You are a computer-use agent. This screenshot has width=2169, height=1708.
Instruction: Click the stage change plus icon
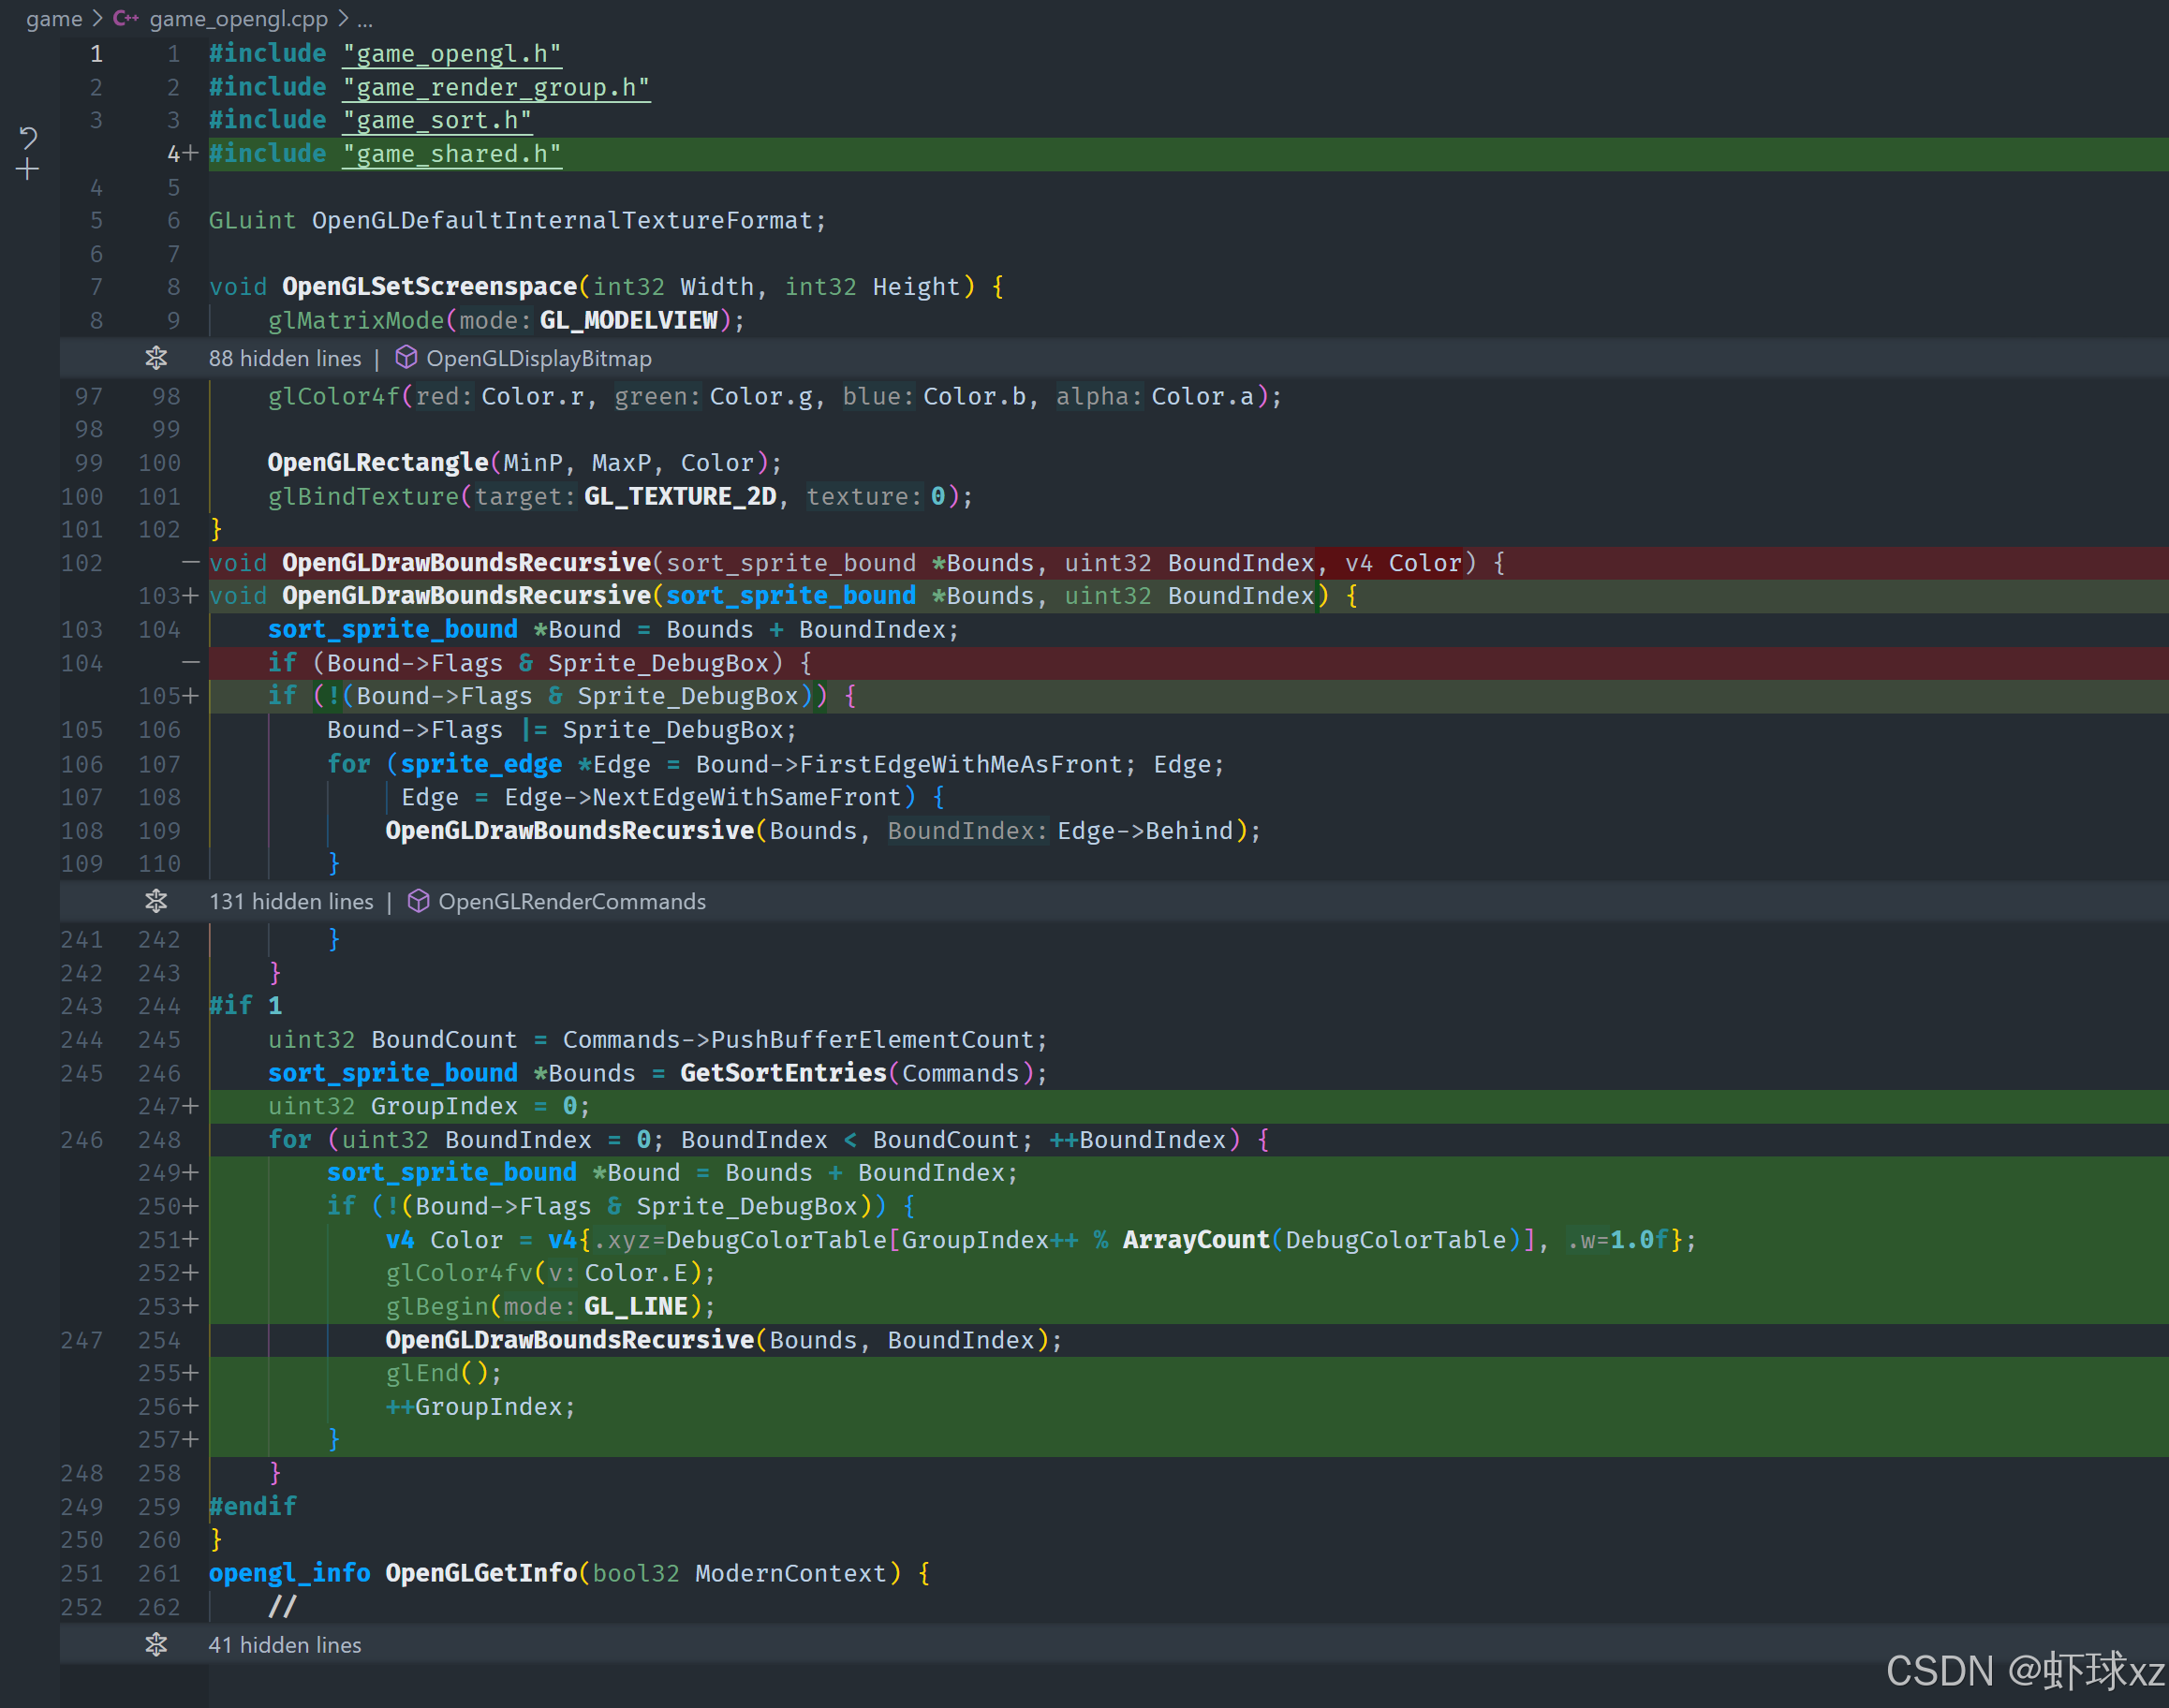coord(28,170)
